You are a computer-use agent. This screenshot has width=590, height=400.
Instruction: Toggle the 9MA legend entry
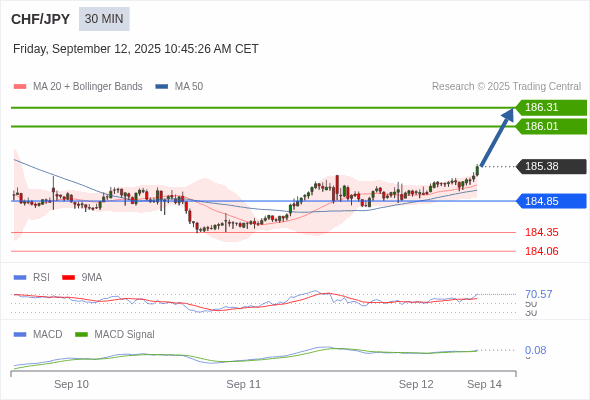[82, 277]
